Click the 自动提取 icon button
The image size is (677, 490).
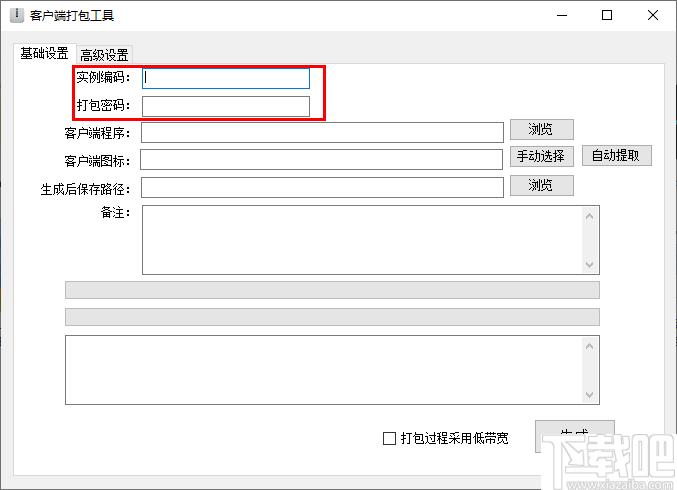click(x=616, y=155)
